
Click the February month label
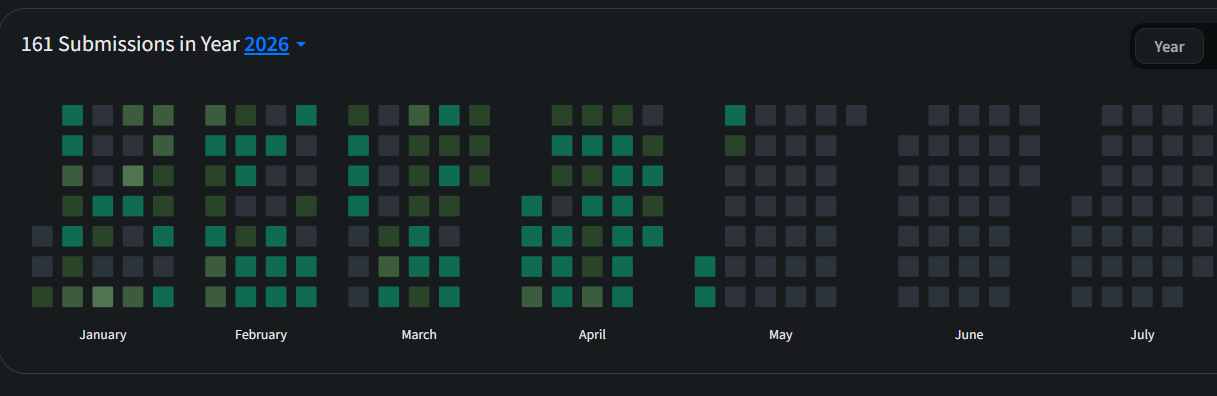[261, 335]
